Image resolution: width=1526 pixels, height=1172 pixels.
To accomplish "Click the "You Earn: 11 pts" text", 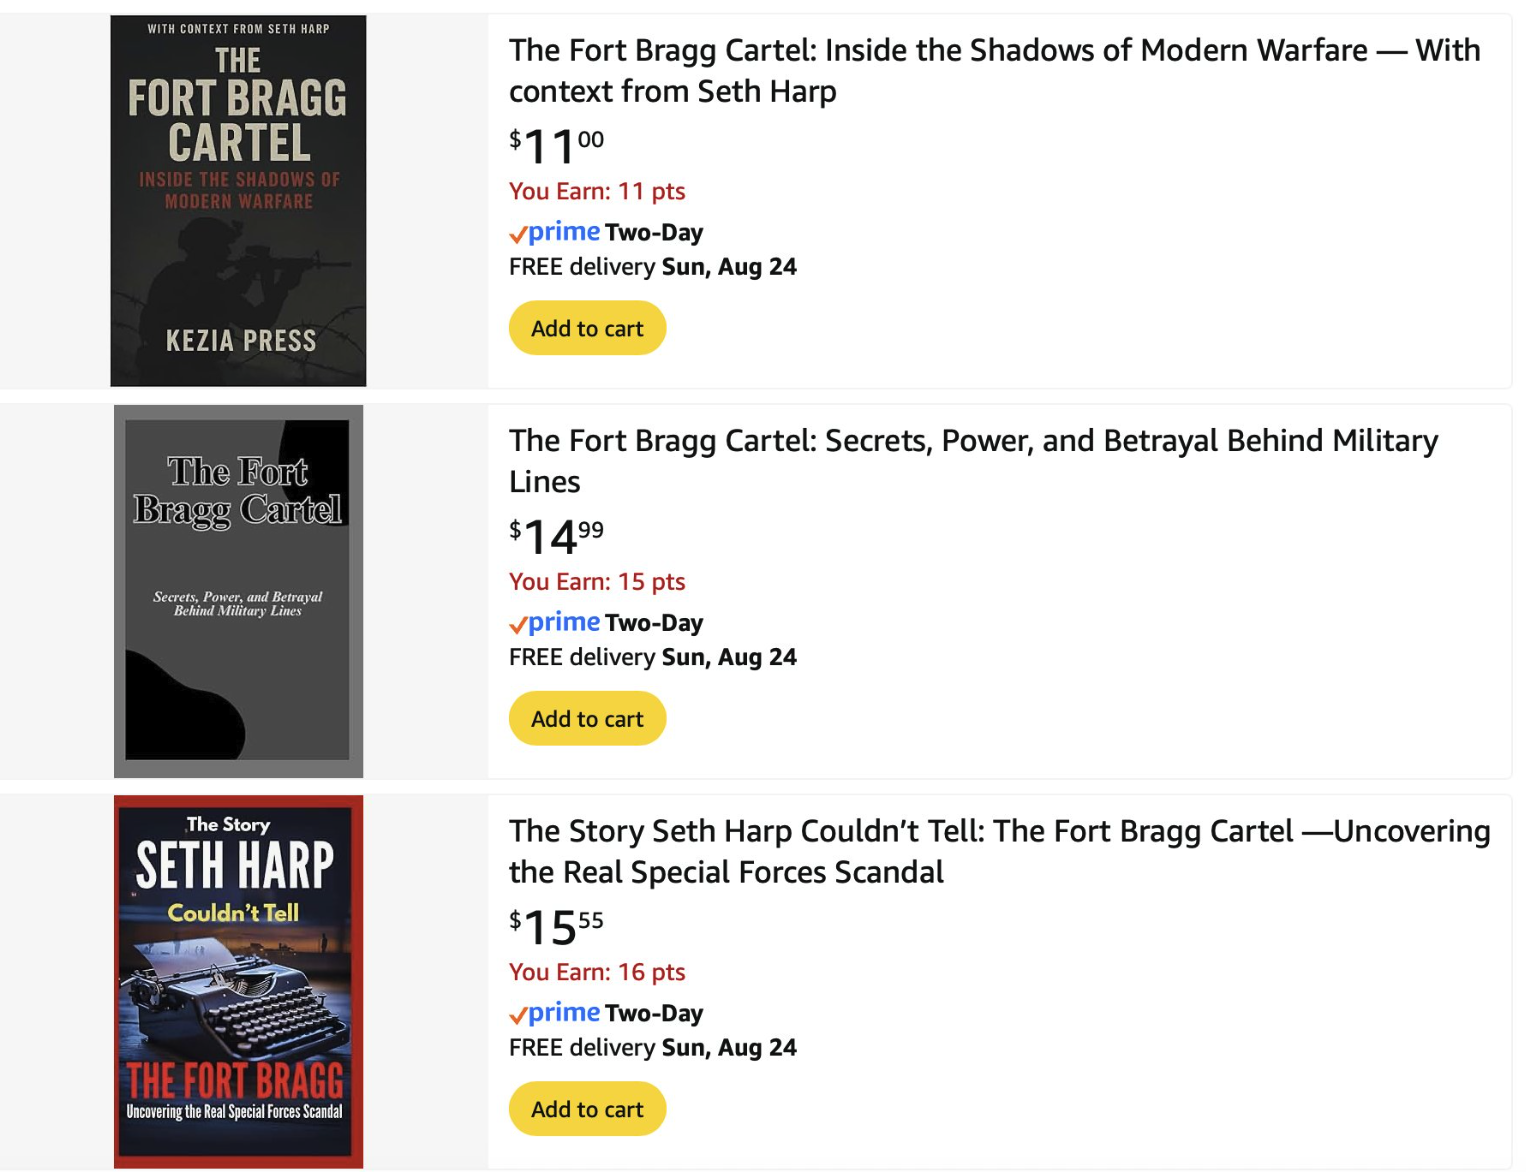I will tap(597, 191).
